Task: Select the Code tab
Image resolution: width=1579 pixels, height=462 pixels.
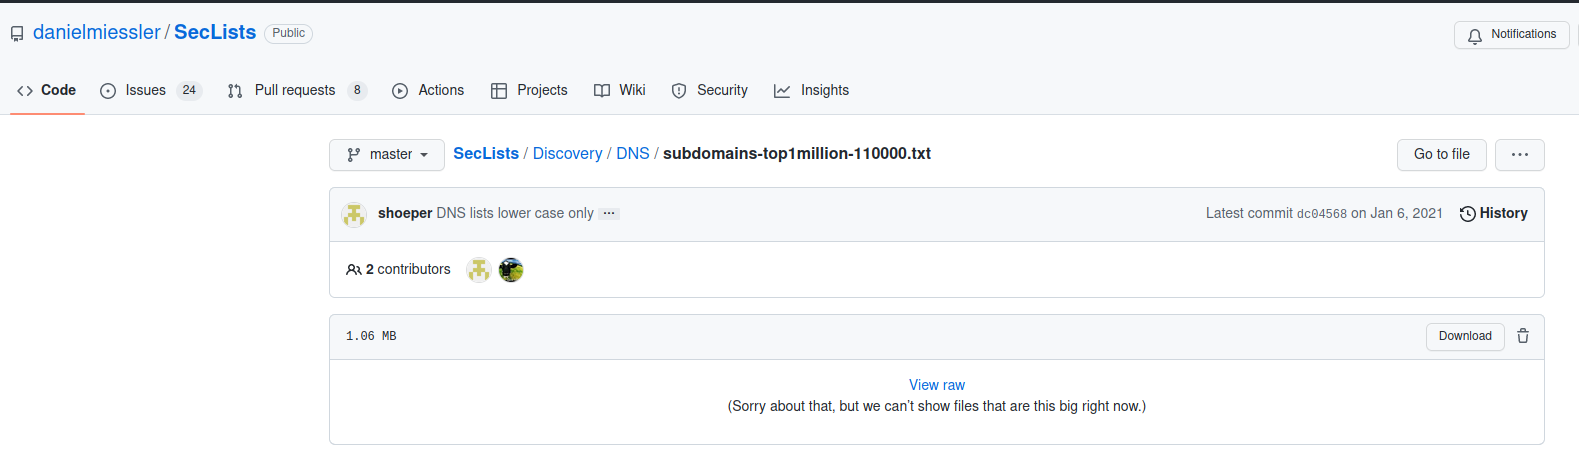Action: click(x=47, y=90)
